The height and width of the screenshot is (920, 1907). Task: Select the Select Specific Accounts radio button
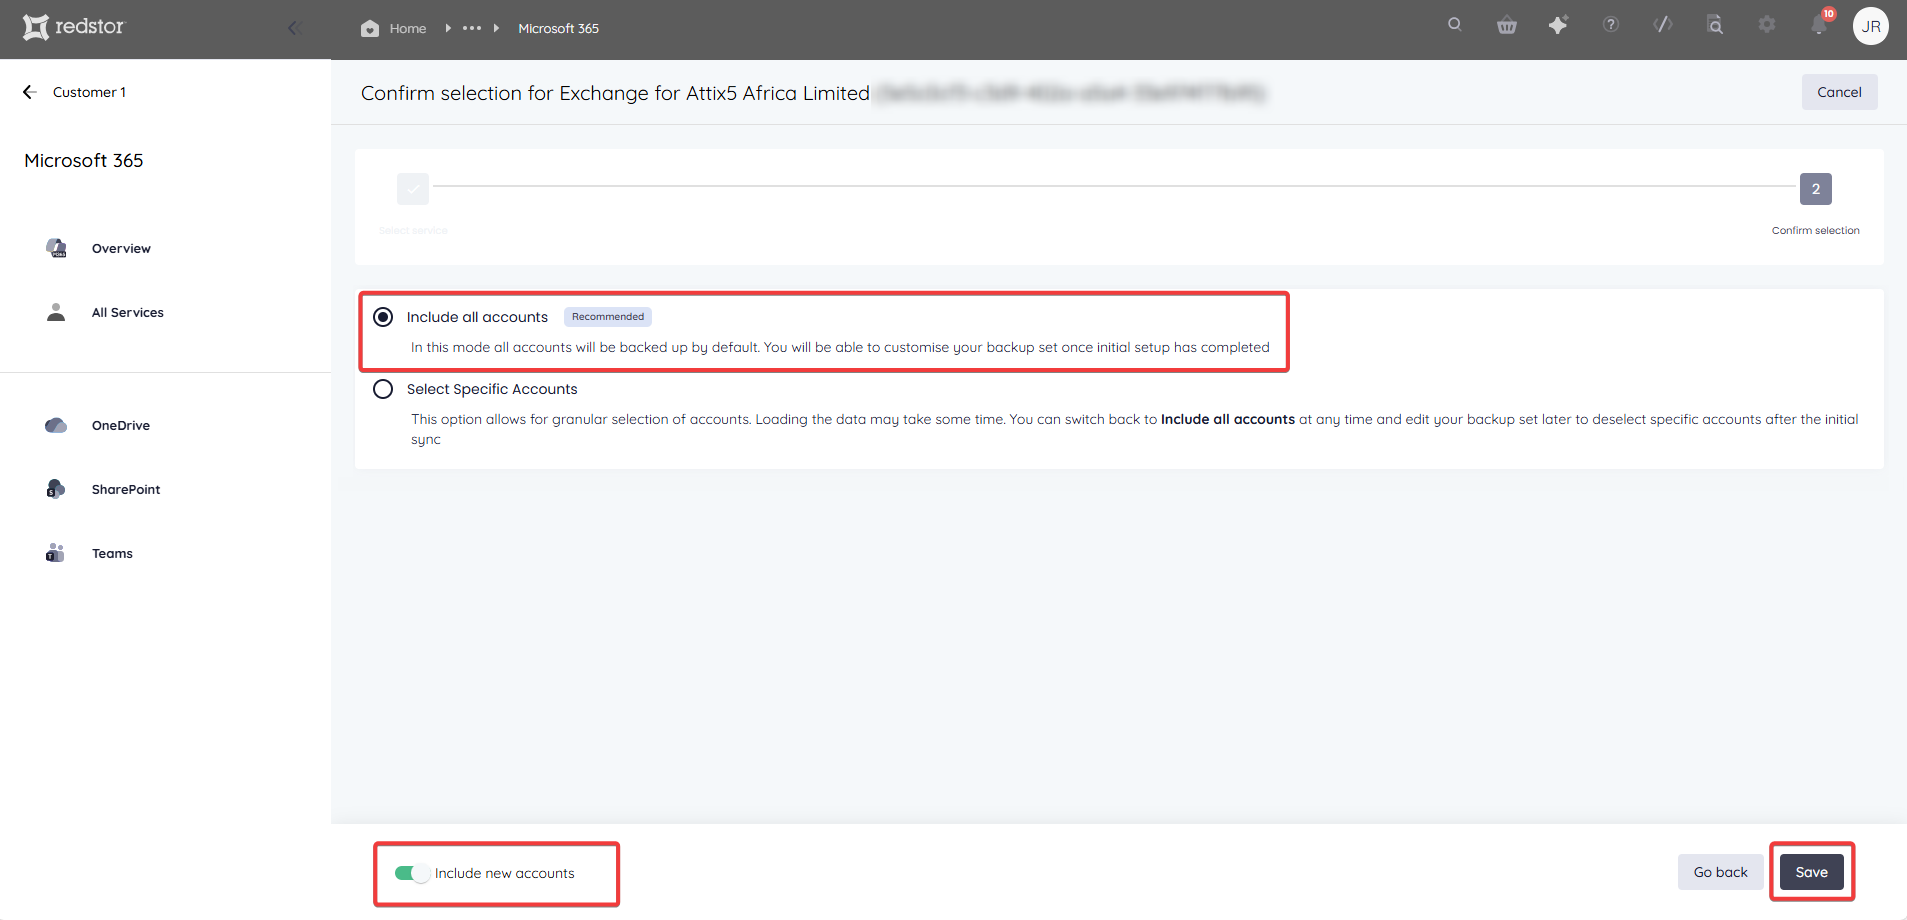point(383,389)
